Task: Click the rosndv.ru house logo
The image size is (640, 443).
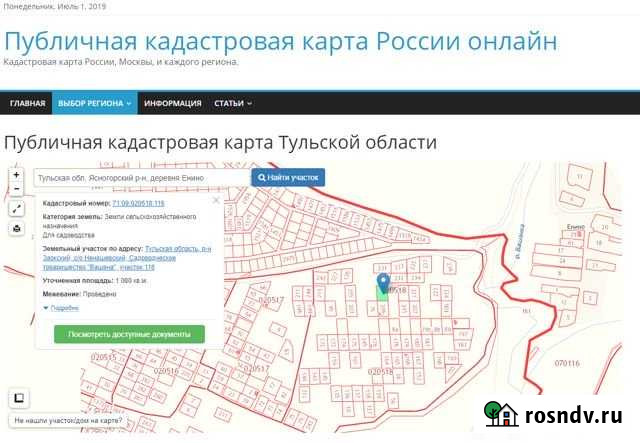Action: click(x=501, y=415)
